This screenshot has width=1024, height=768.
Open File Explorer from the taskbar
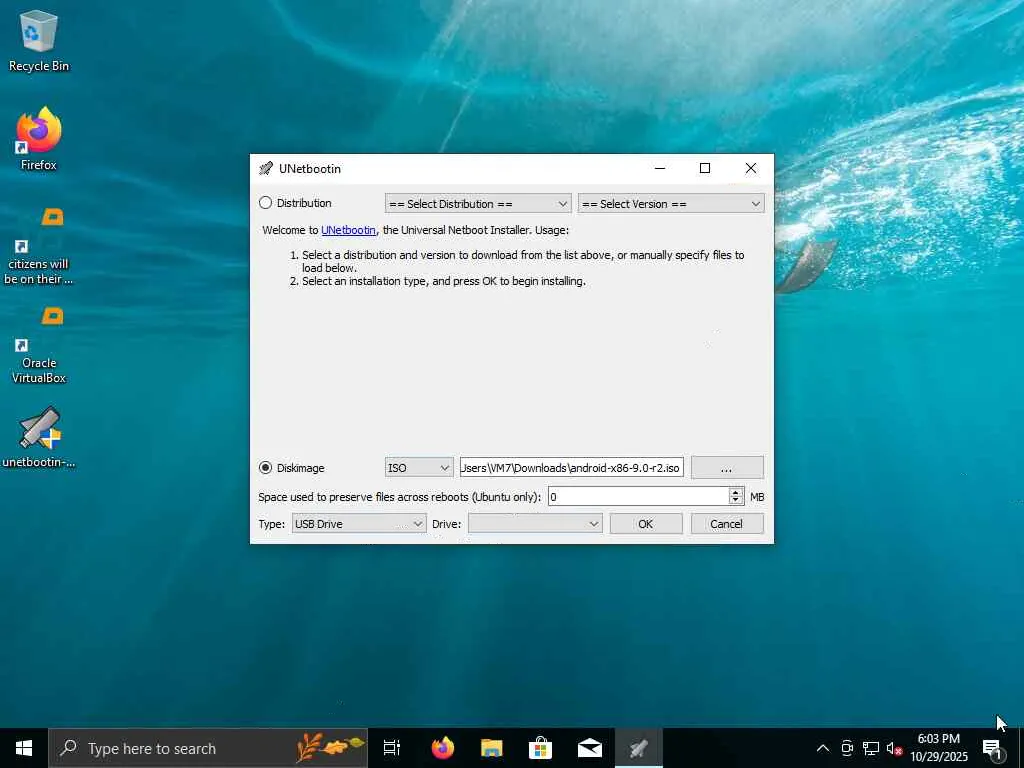(492, 748)
